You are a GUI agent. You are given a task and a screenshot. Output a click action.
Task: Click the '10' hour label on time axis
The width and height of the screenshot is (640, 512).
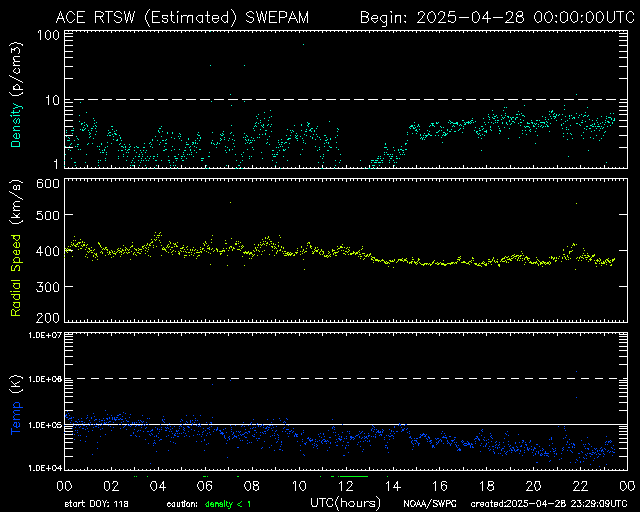click(299, 486)
